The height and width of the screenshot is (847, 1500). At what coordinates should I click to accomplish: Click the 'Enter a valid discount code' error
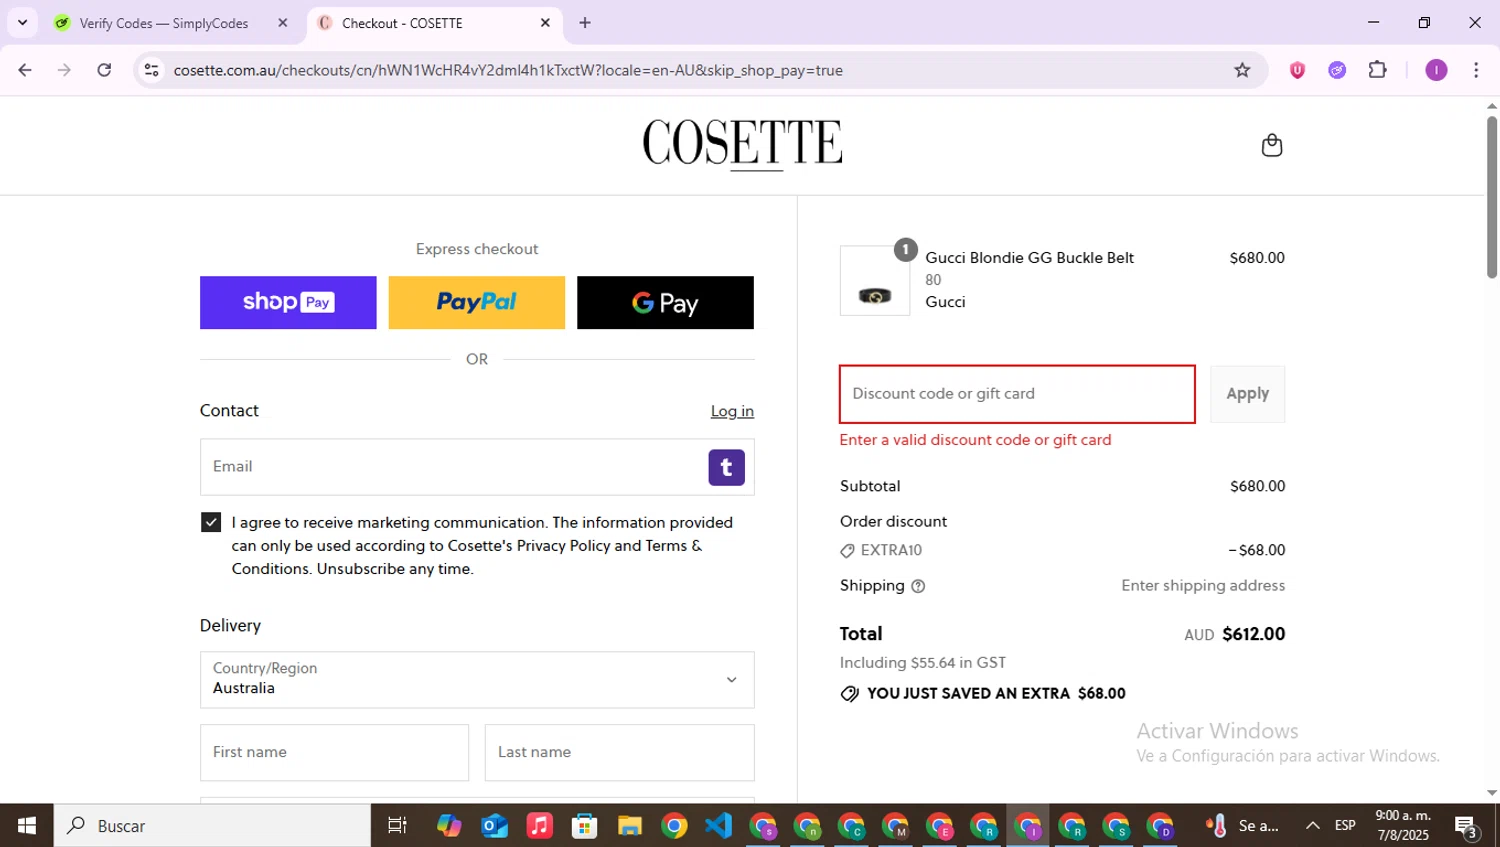click(975, 440)
